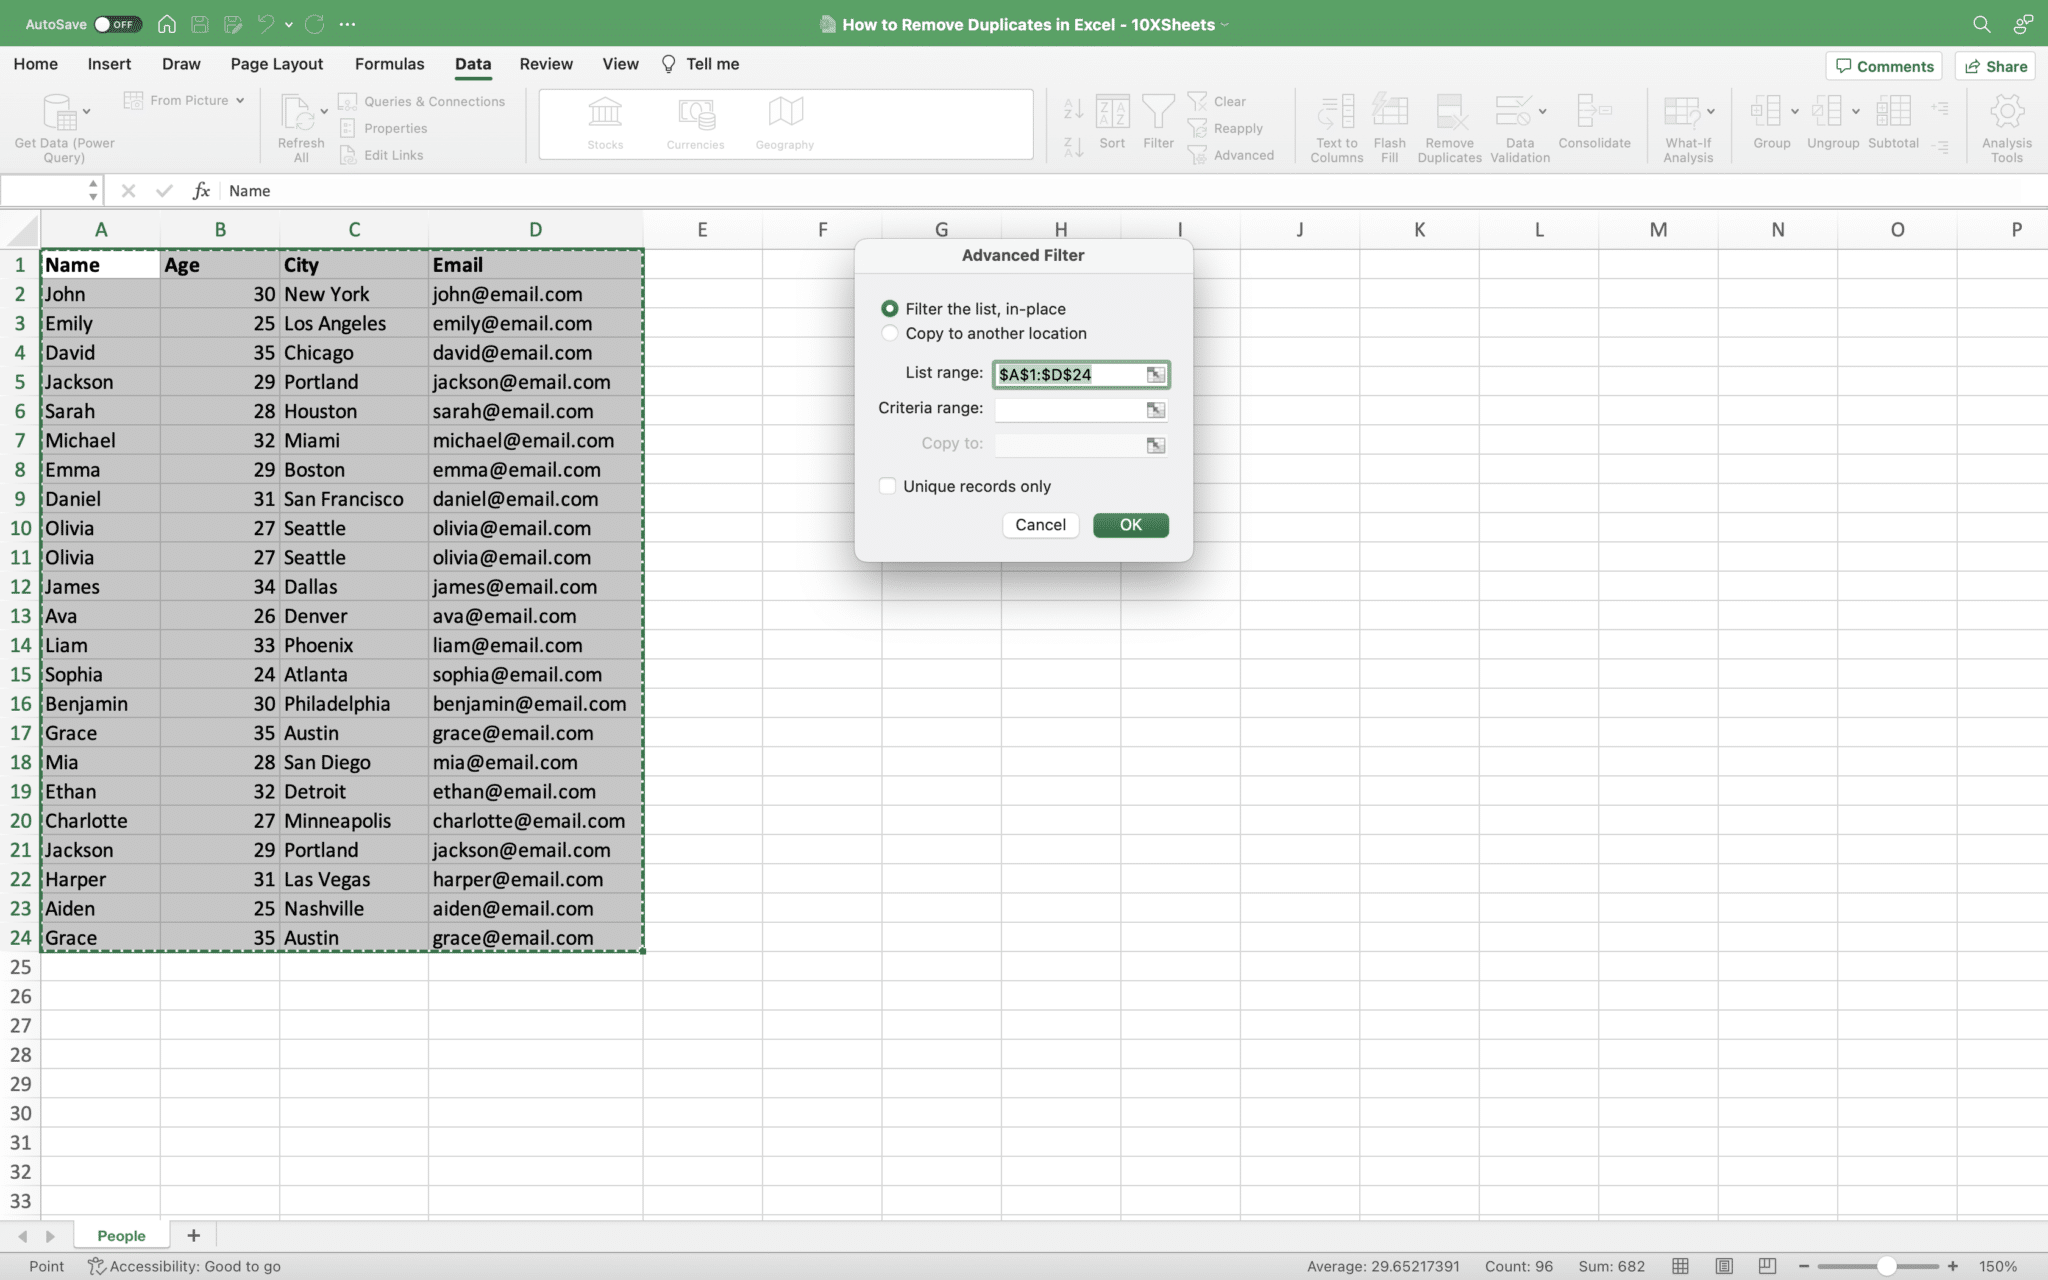Viewport: 2048px width, 1280px height.
Task: Open the What-If Analysis dropdown
Action: 1711,111
